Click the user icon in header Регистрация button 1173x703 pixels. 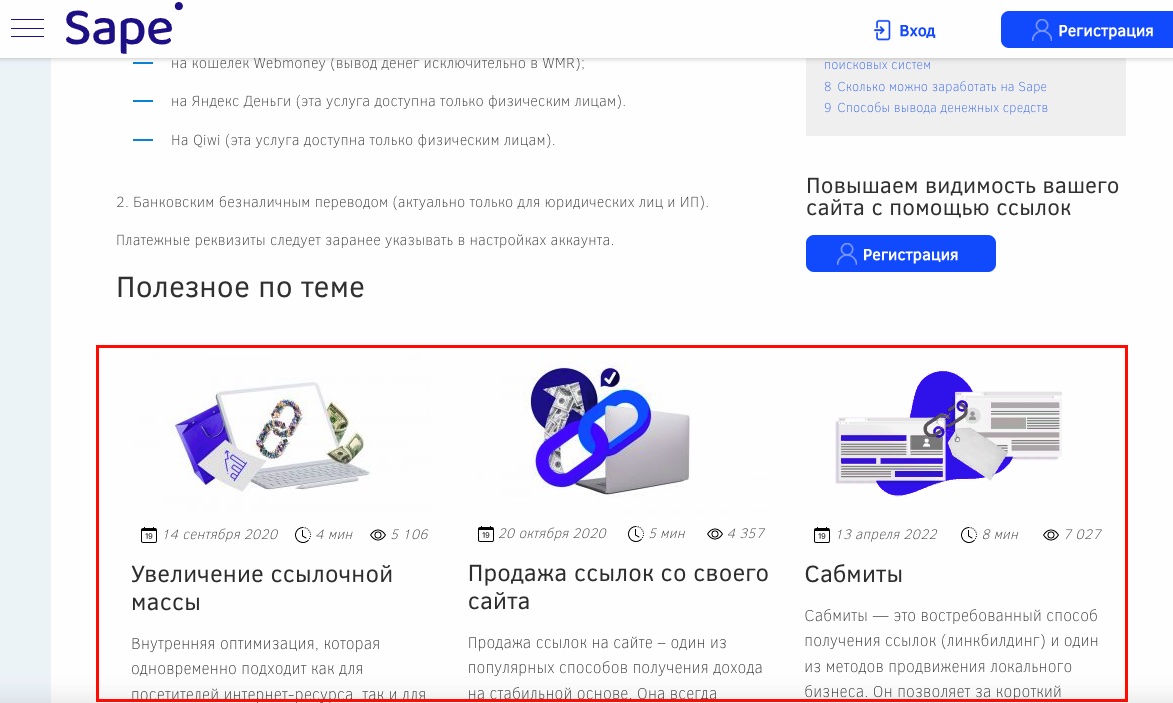(1041, 30)
